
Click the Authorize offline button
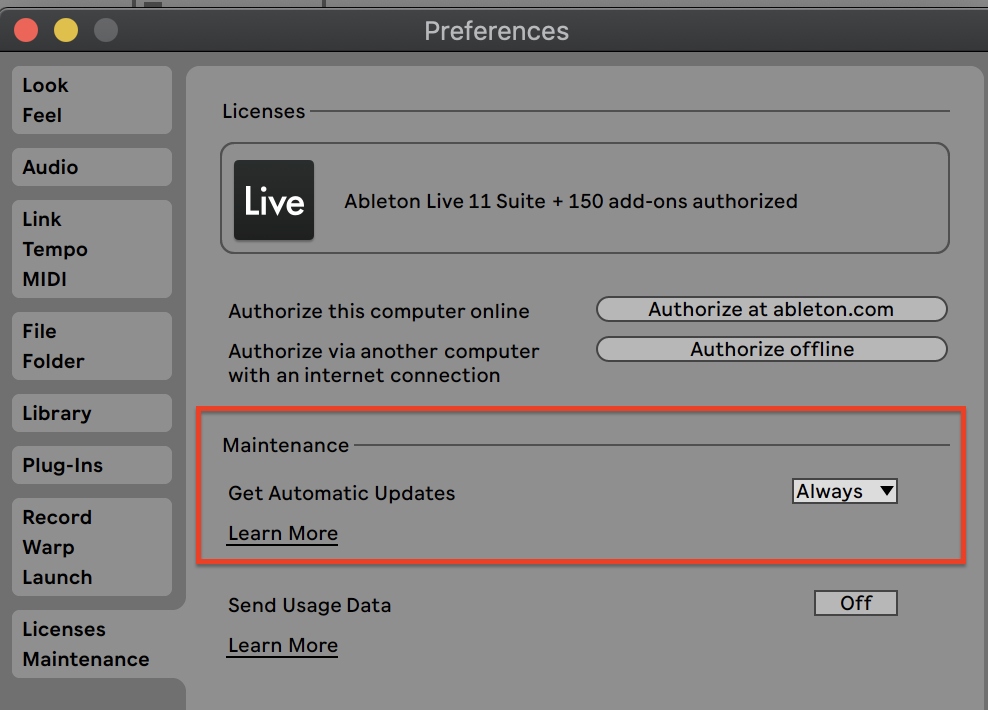[x=771, y=349]
